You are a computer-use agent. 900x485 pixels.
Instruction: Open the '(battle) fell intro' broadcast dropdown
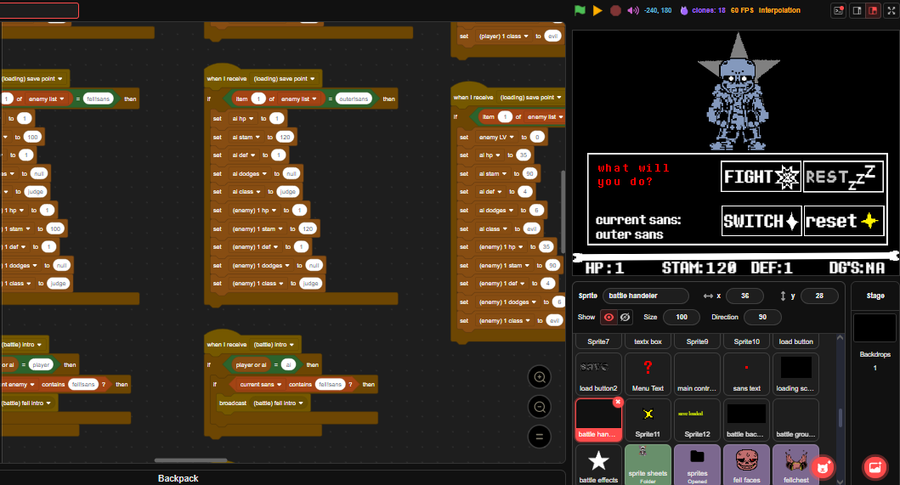(278, 403)
